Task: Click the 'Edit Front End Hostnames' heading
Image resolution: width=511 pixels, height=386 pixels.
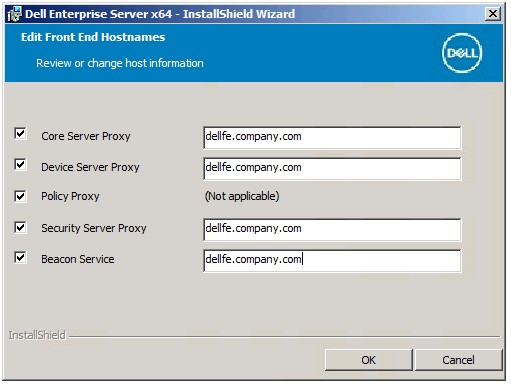Action: (93, 37)
